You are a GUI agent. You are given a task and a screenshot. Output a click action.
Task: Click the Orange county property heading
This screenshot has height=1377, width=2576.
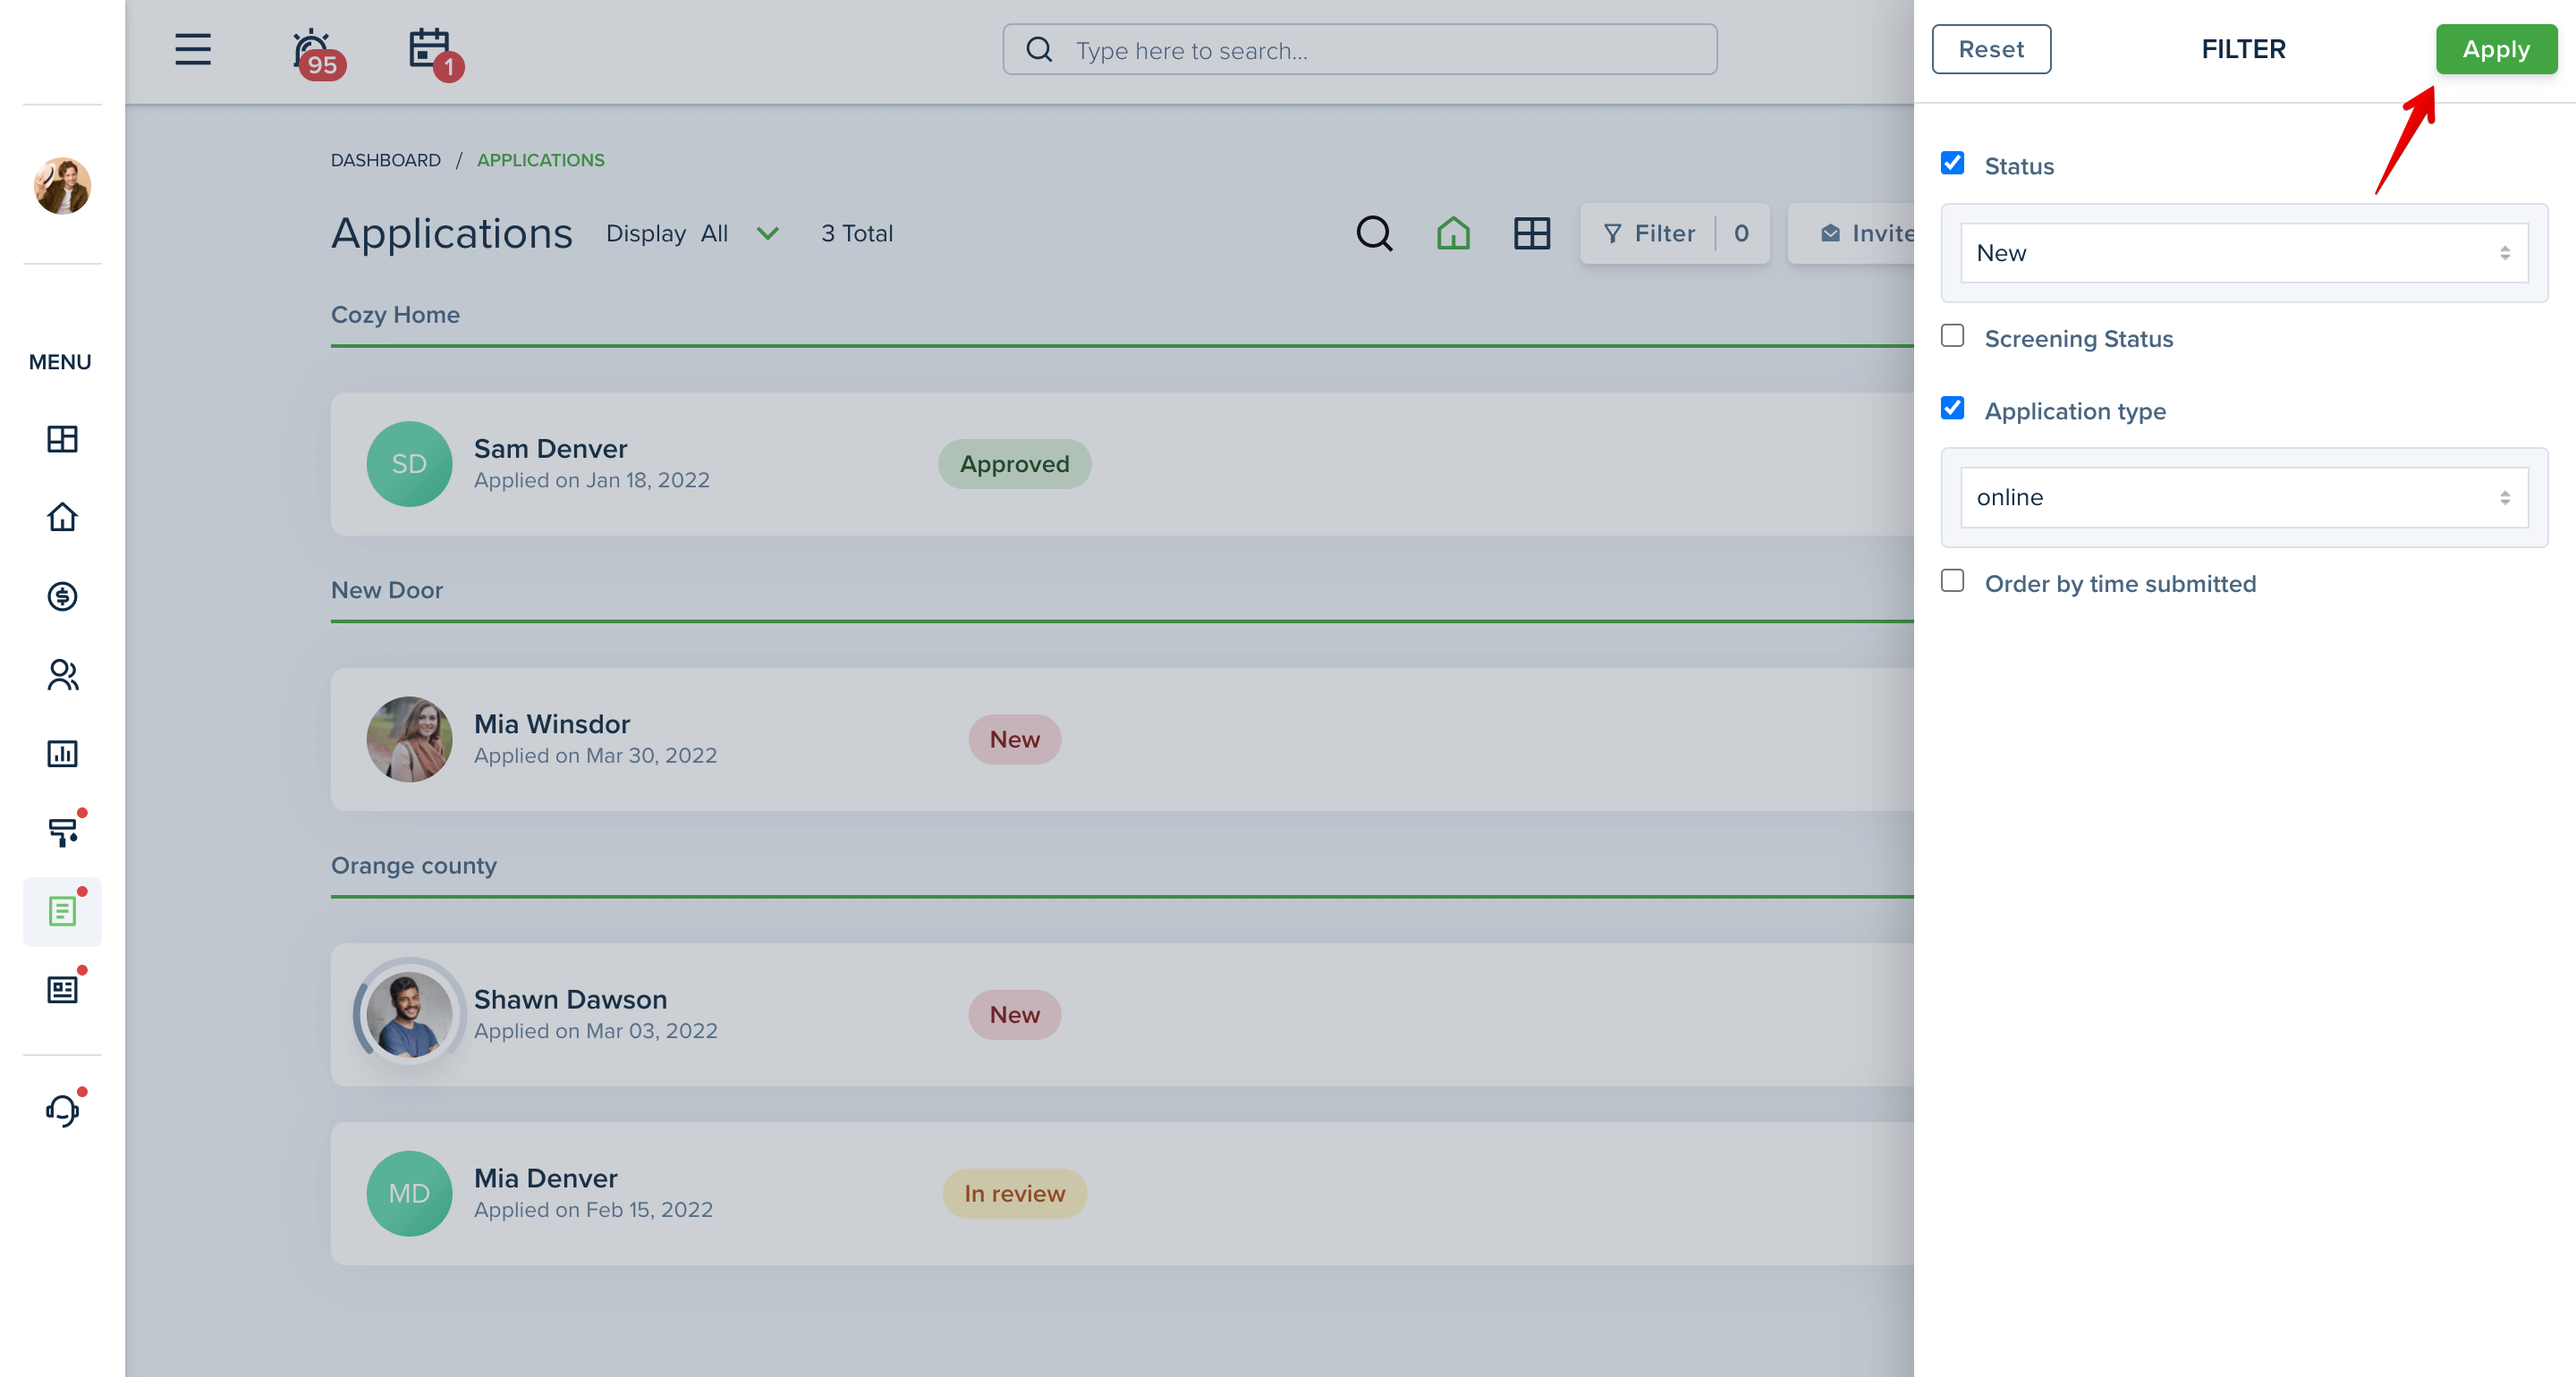click(x=413, y=865)
